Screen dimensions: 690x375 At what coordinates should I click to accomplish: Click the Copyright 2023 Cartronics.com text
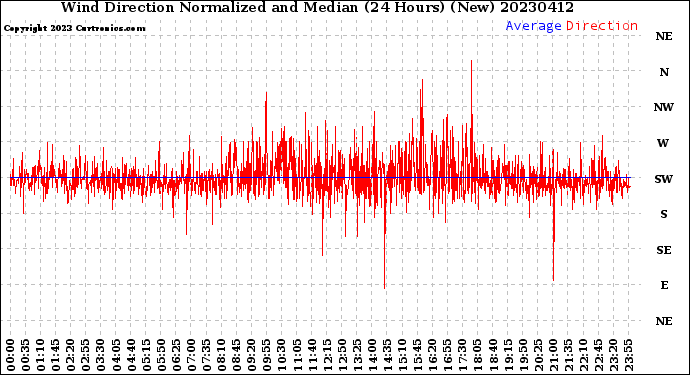pyautogui.click(x=74, y=28)
